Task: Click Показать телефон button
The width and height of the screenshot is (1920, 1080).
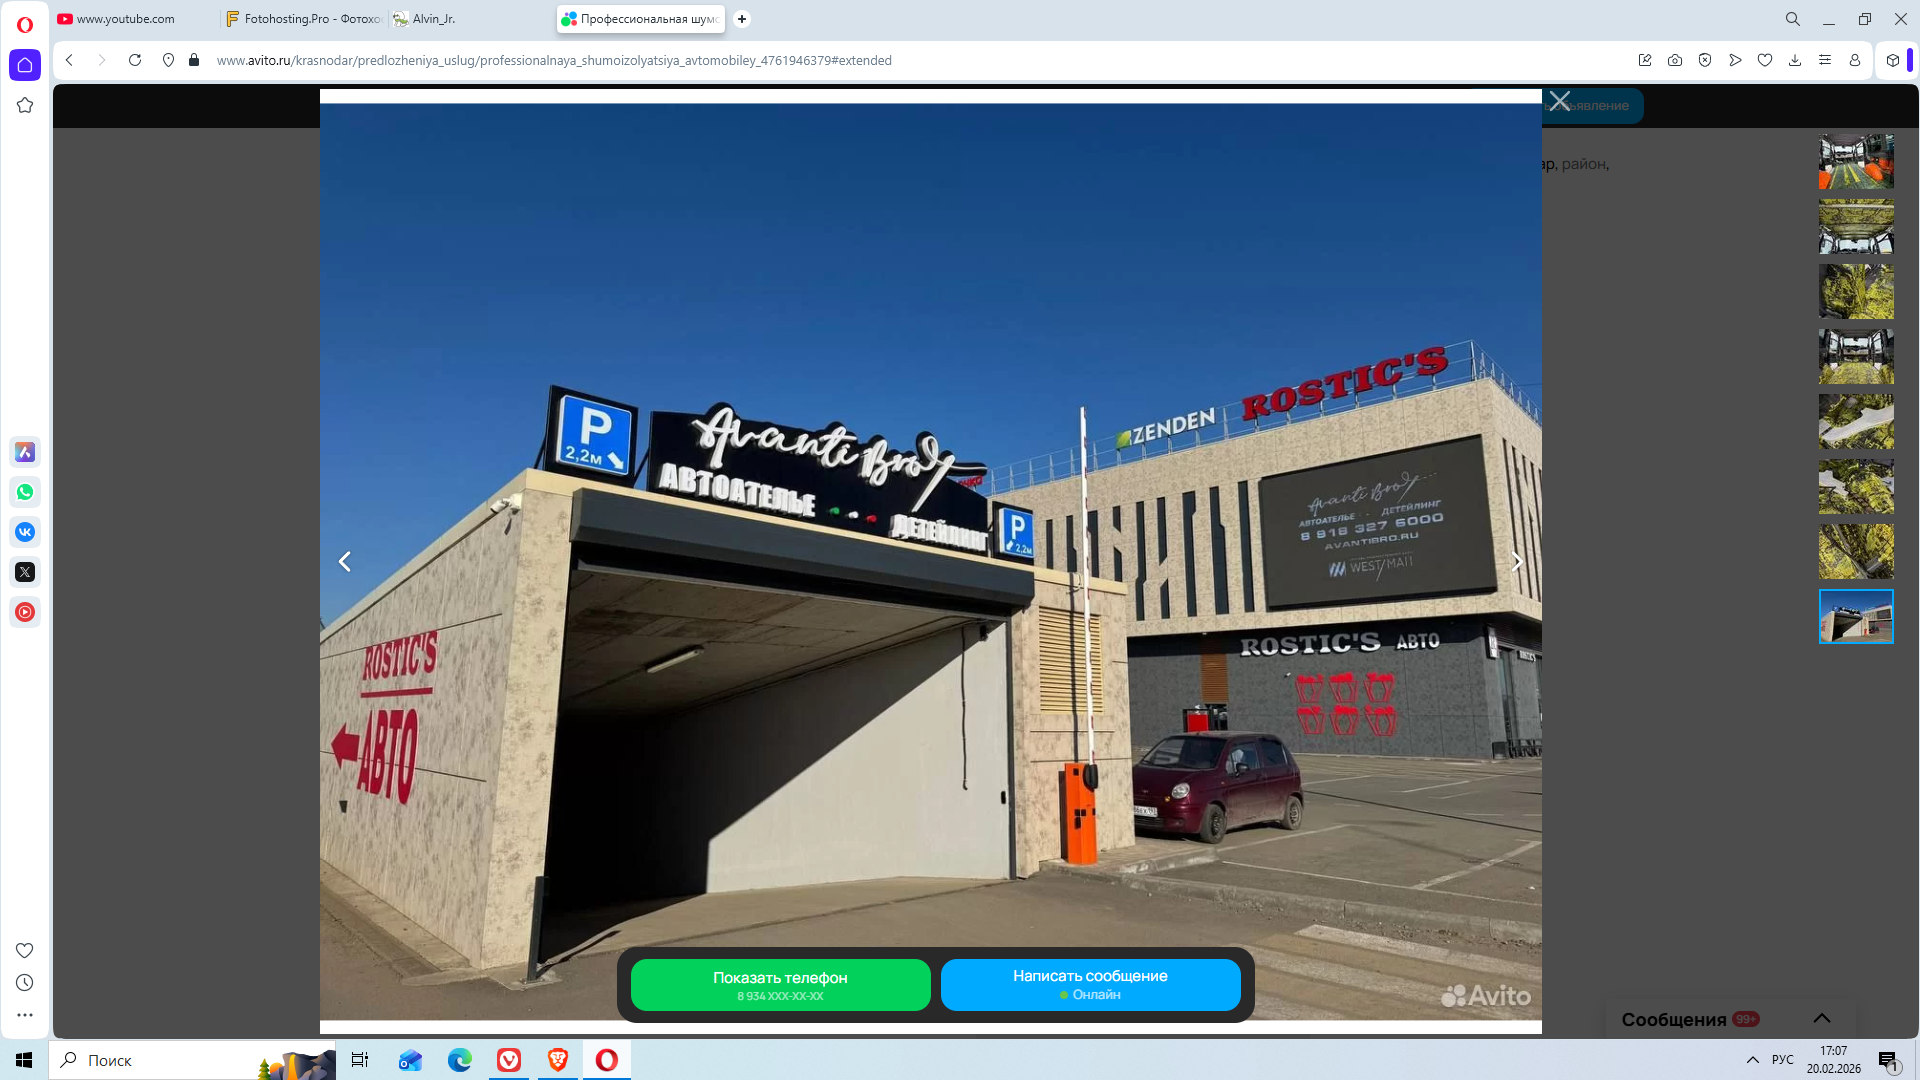Action: (780, 984)
